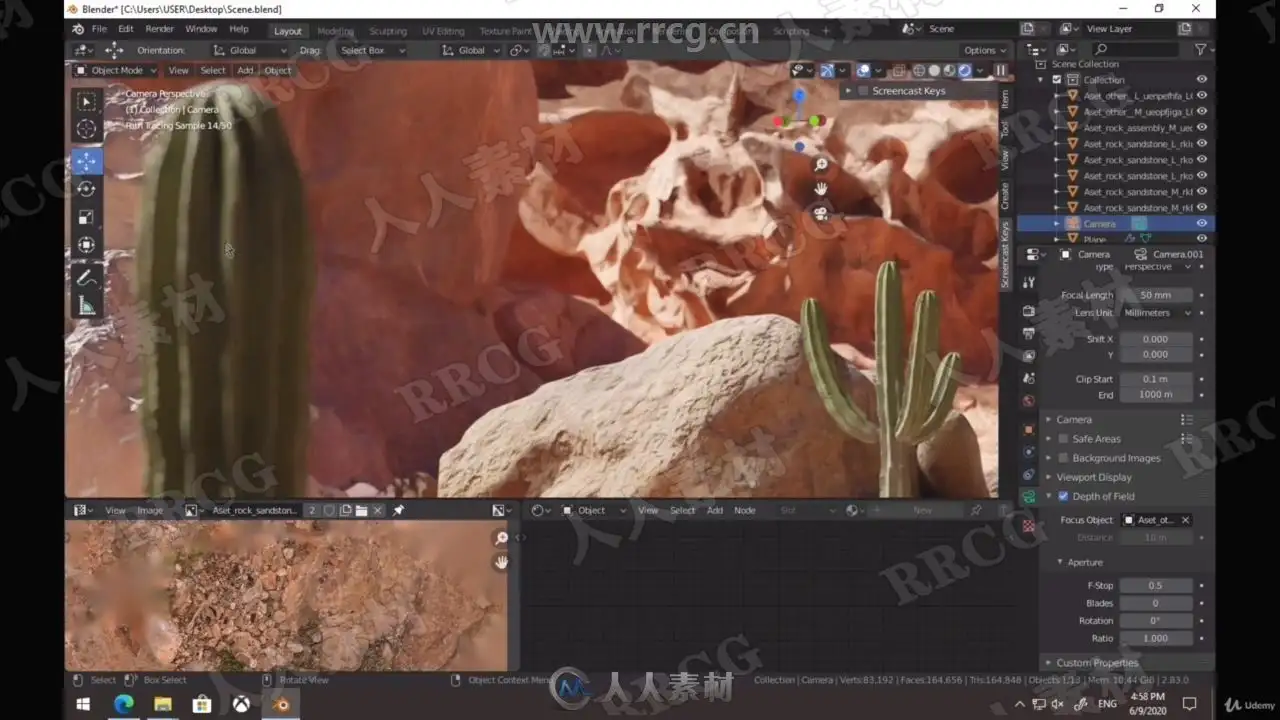This screenshot has height=720, width=1280.
Task: Activate the Scale tool
Action: point(87,217)
